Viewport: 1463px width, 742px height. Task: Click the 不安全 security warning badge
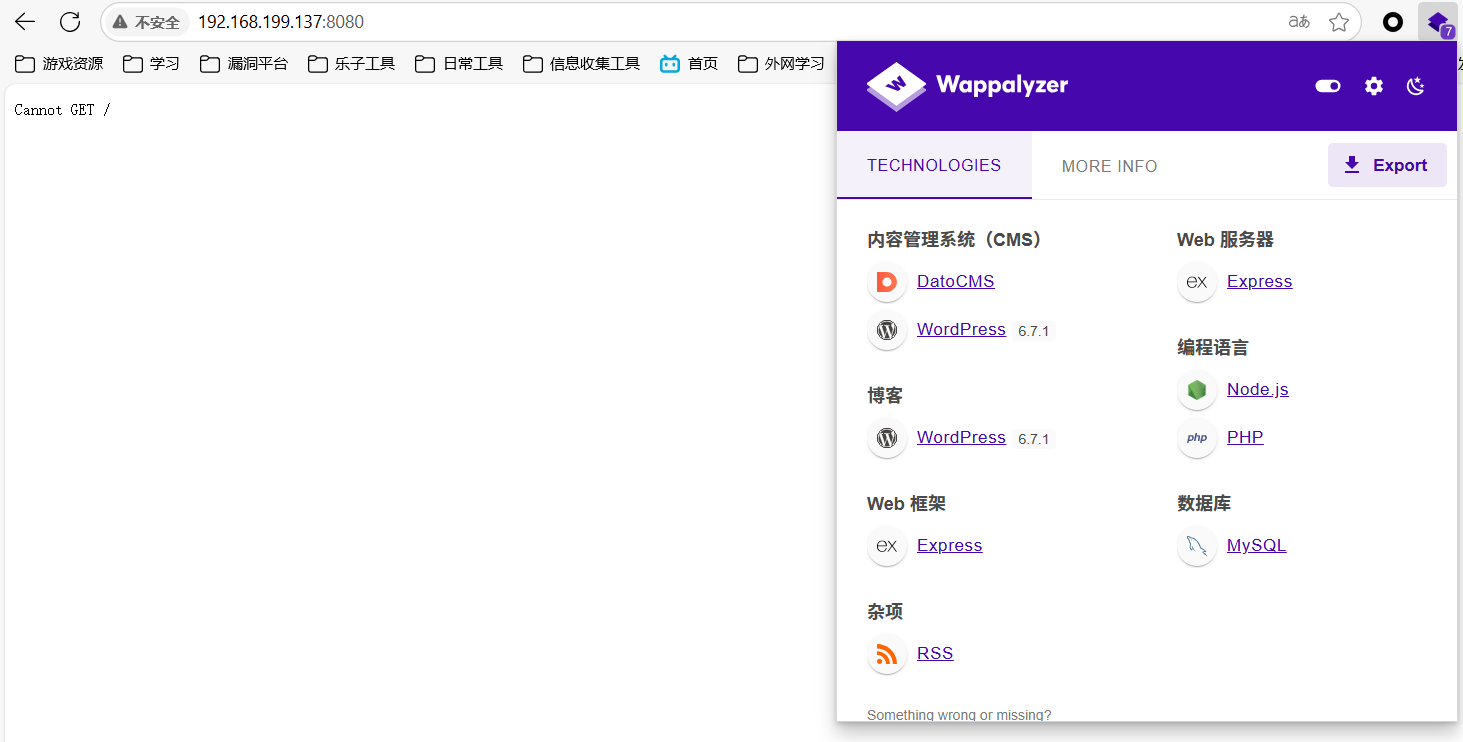coord(146,22)
